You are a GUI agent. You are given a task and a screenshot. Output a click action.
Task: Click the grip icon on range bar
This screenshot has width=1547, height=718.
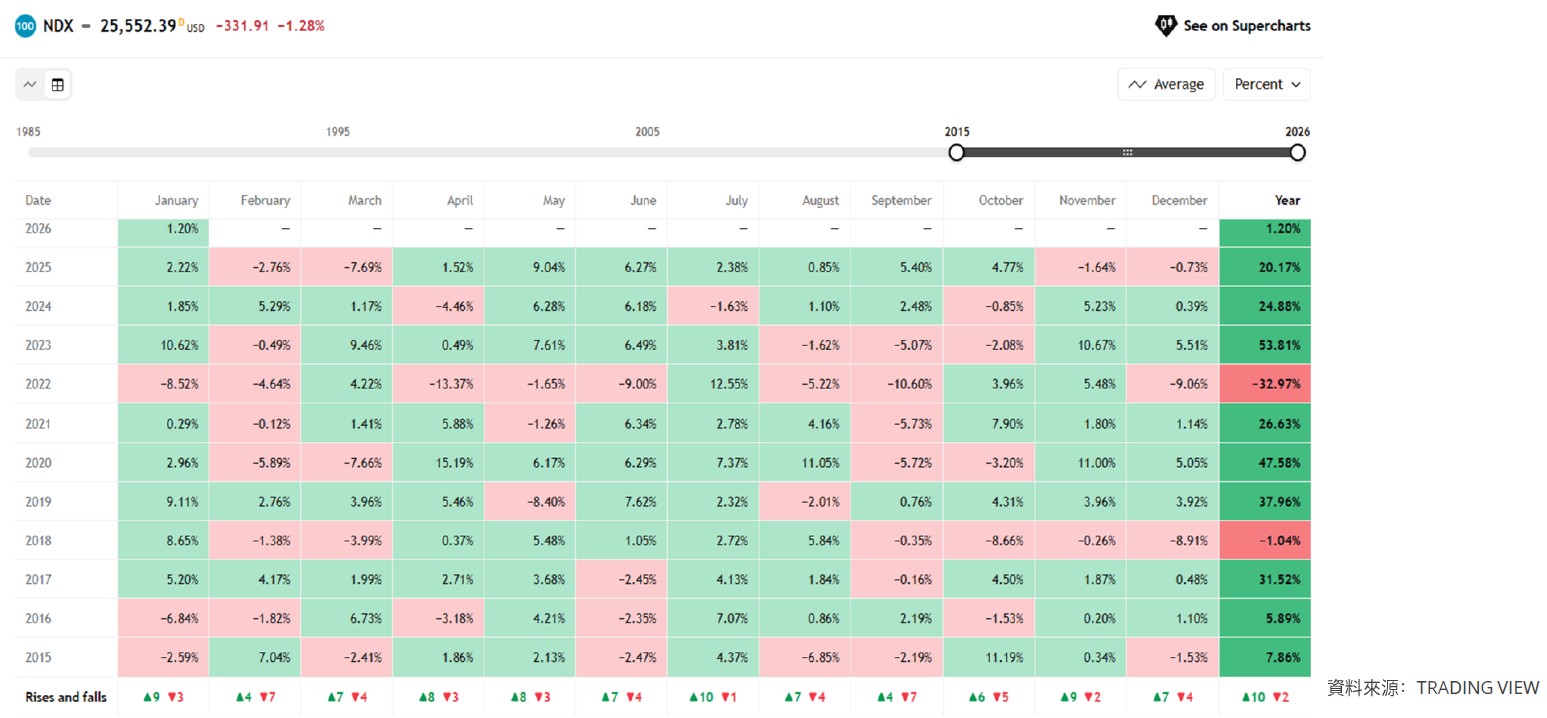(1127, 152)
